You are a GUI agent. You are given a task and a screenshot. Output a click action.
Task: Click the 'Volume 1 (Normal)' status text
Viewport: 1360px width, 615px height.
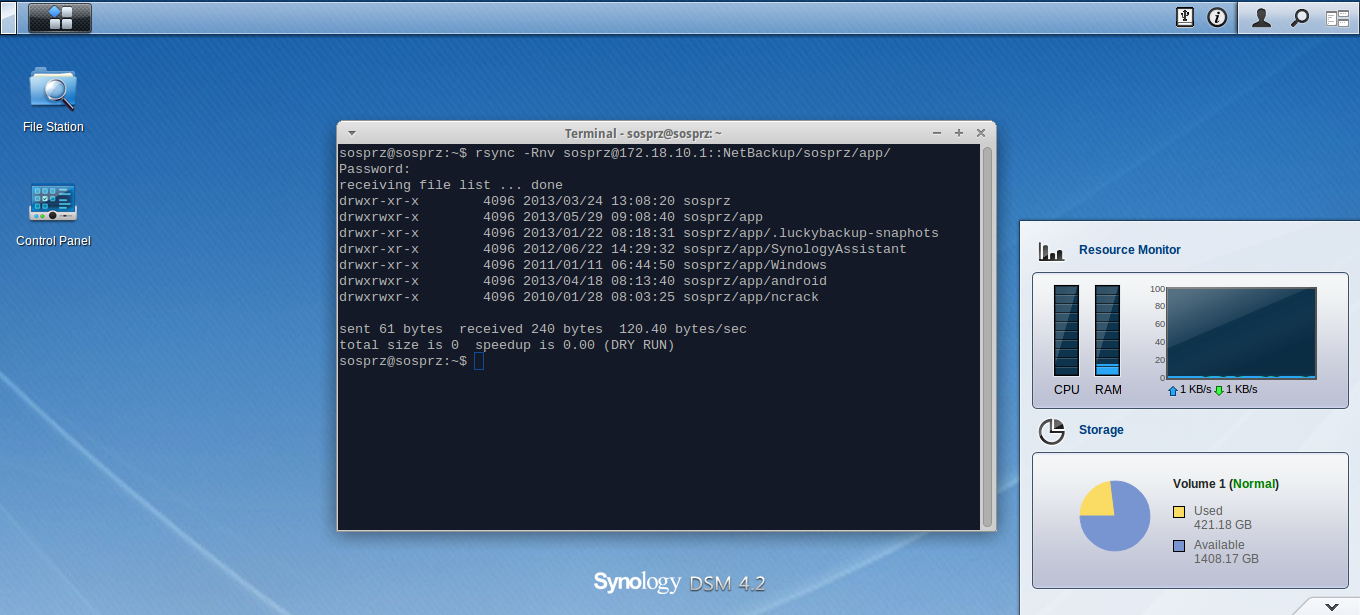1226,484
